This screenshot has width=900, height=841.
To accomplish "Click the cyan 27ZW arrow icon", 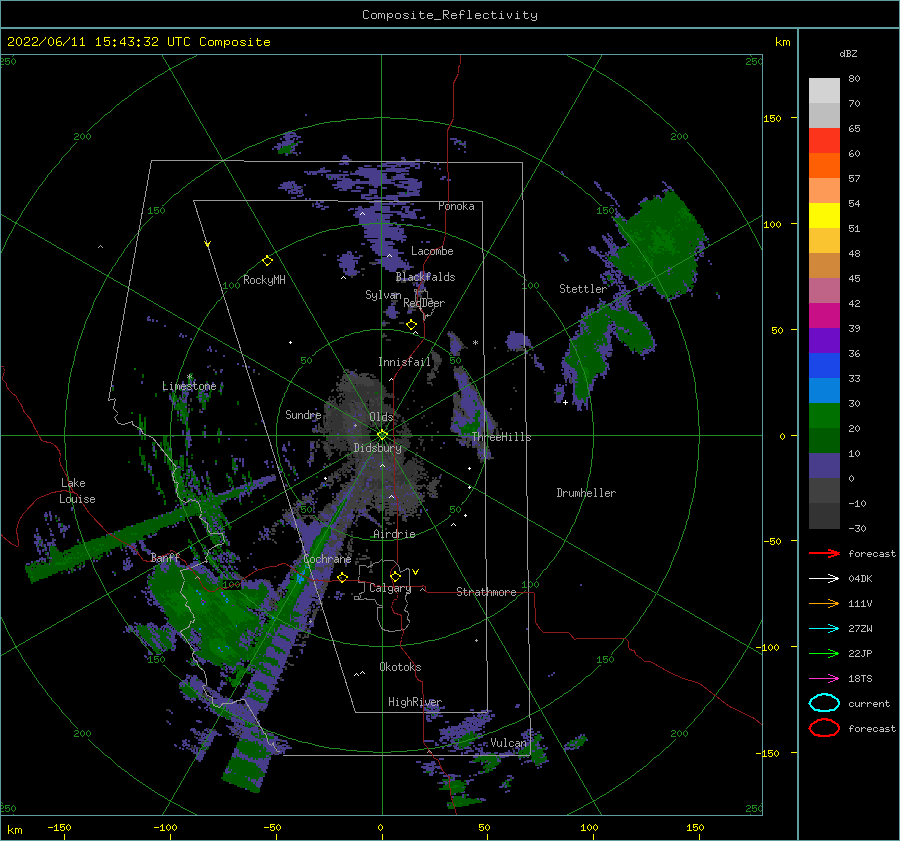I will click(x=824, y=629).
